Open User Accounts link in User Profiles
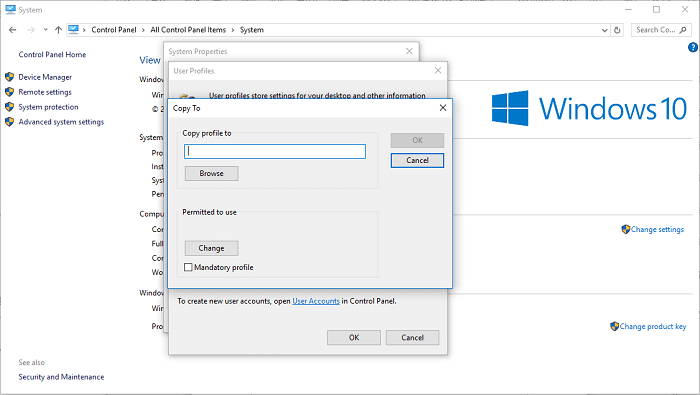This screenshot has height=395, width=700. pyautogui.click(x=316, y=301)
